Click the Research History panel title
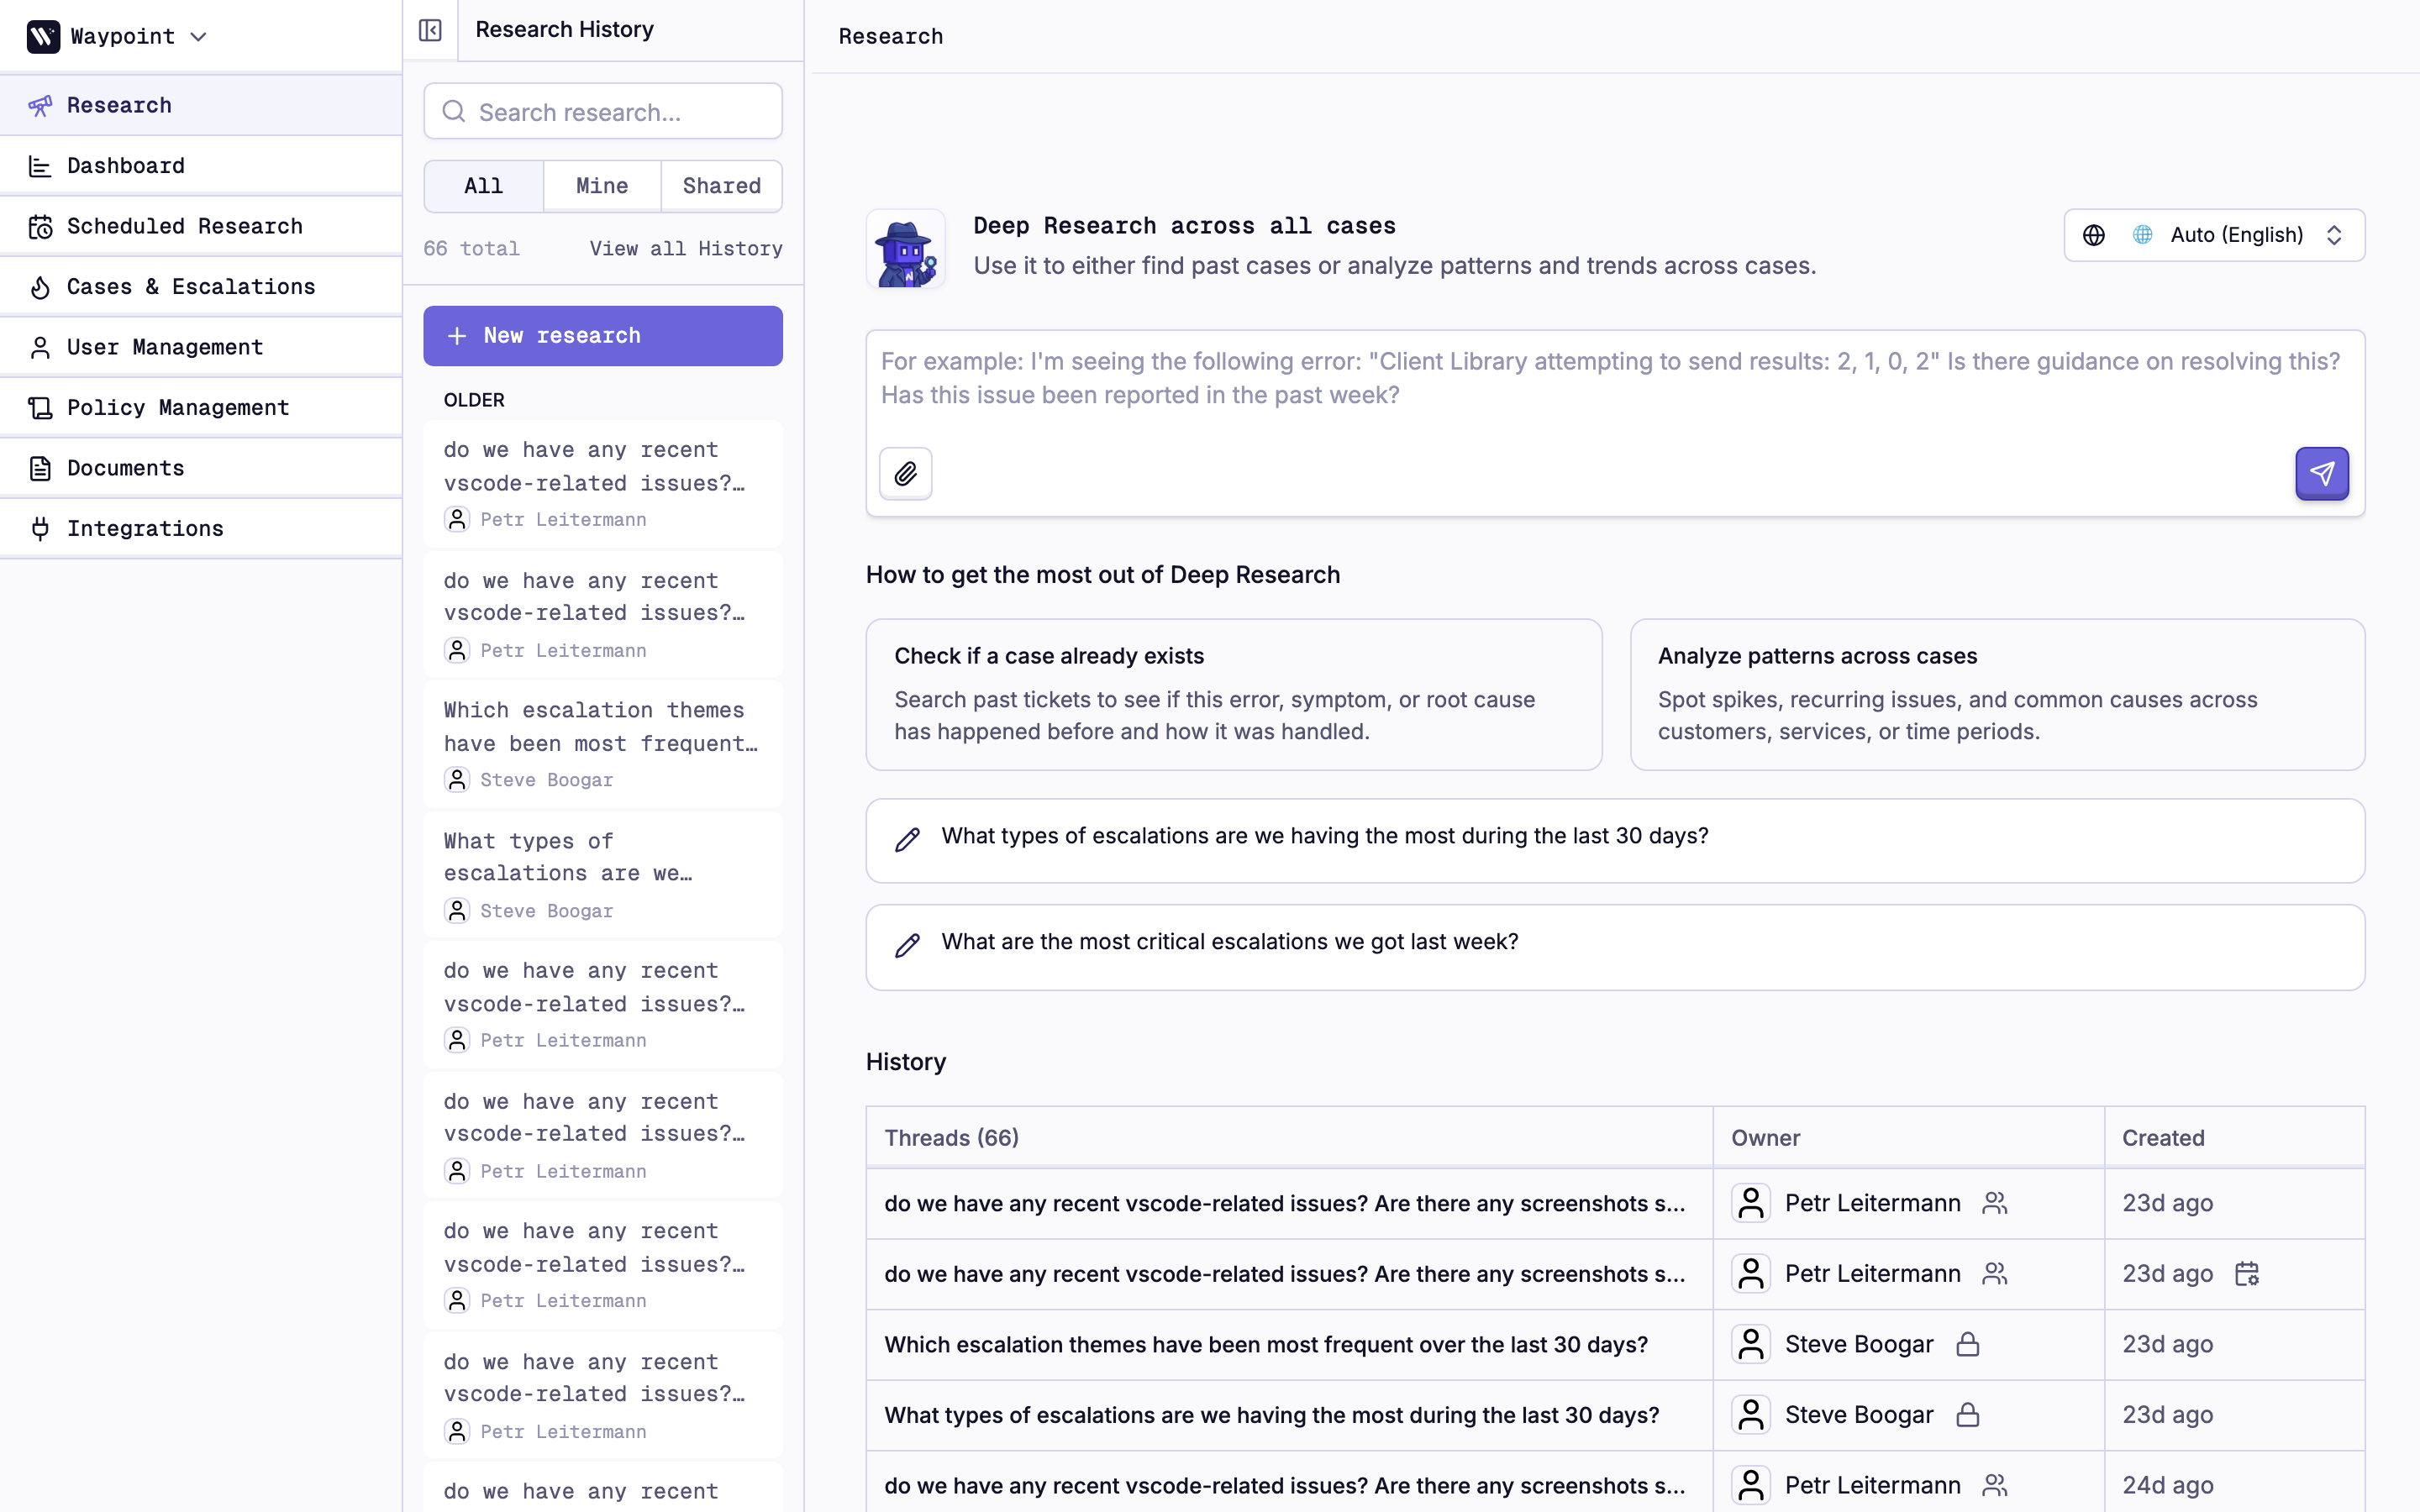 click(565, 29)
